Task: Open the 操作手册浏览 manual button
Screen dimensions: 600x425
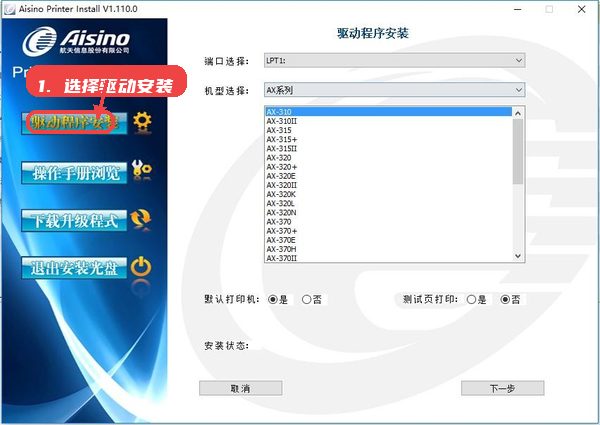Action: click(74, 173)
